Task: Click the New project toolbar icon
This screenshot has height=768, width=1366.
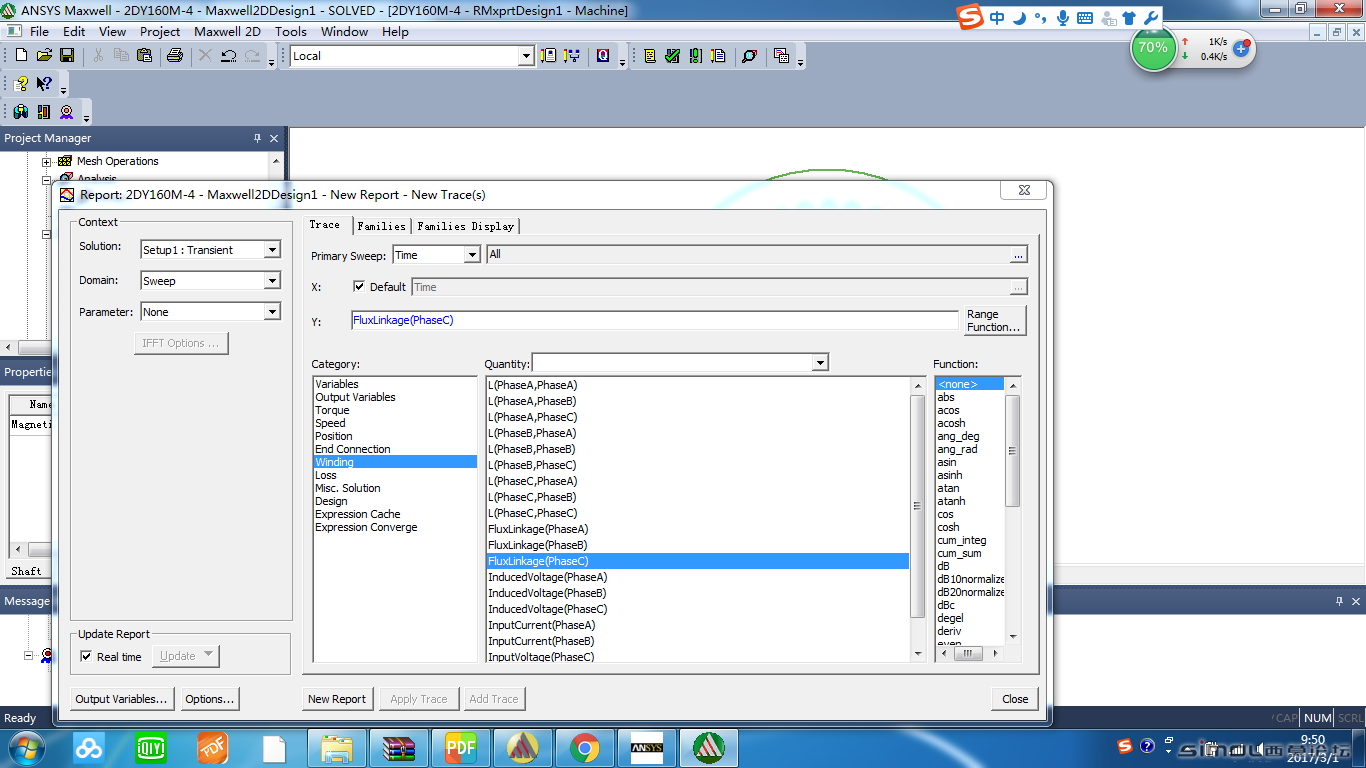Action: coord(22,56)
